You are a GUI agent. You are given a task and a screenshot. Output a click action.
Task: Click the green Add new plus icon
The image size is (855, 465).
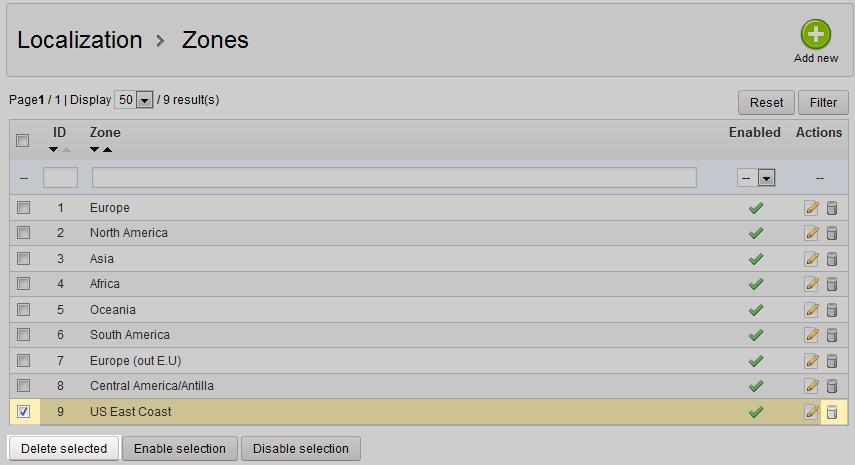tap(816, 35)
